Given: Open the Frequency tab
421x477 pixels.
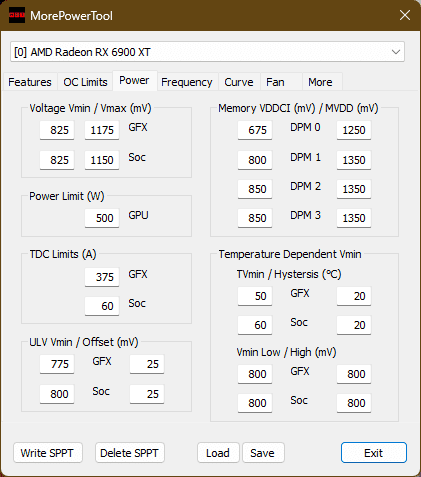Looking at the screenshot, I should 187,82.
